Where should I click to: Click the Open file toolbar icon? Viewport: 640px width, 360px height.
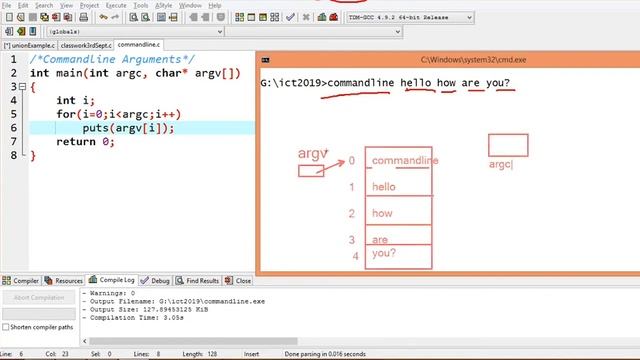(21, 17)
